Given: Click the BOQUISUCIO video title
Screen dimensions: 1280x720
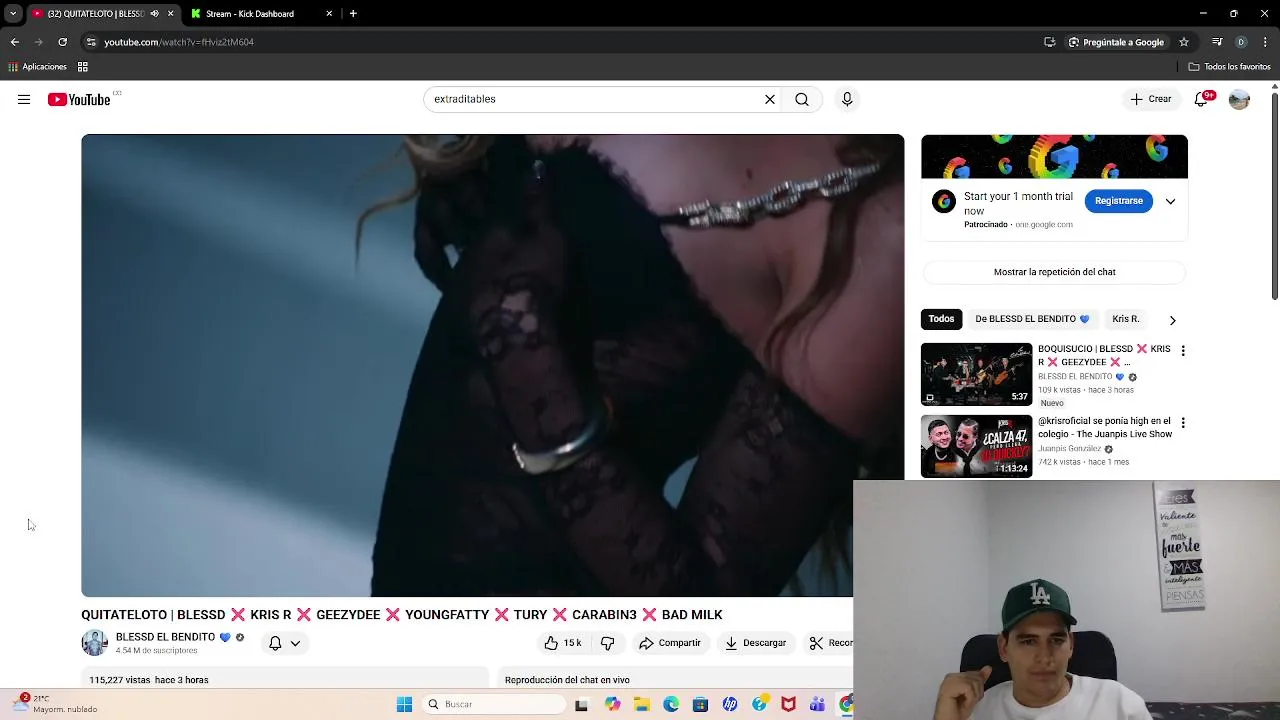Looking at the screenshot, I should pyautogui.click(x=1104, y=355).
